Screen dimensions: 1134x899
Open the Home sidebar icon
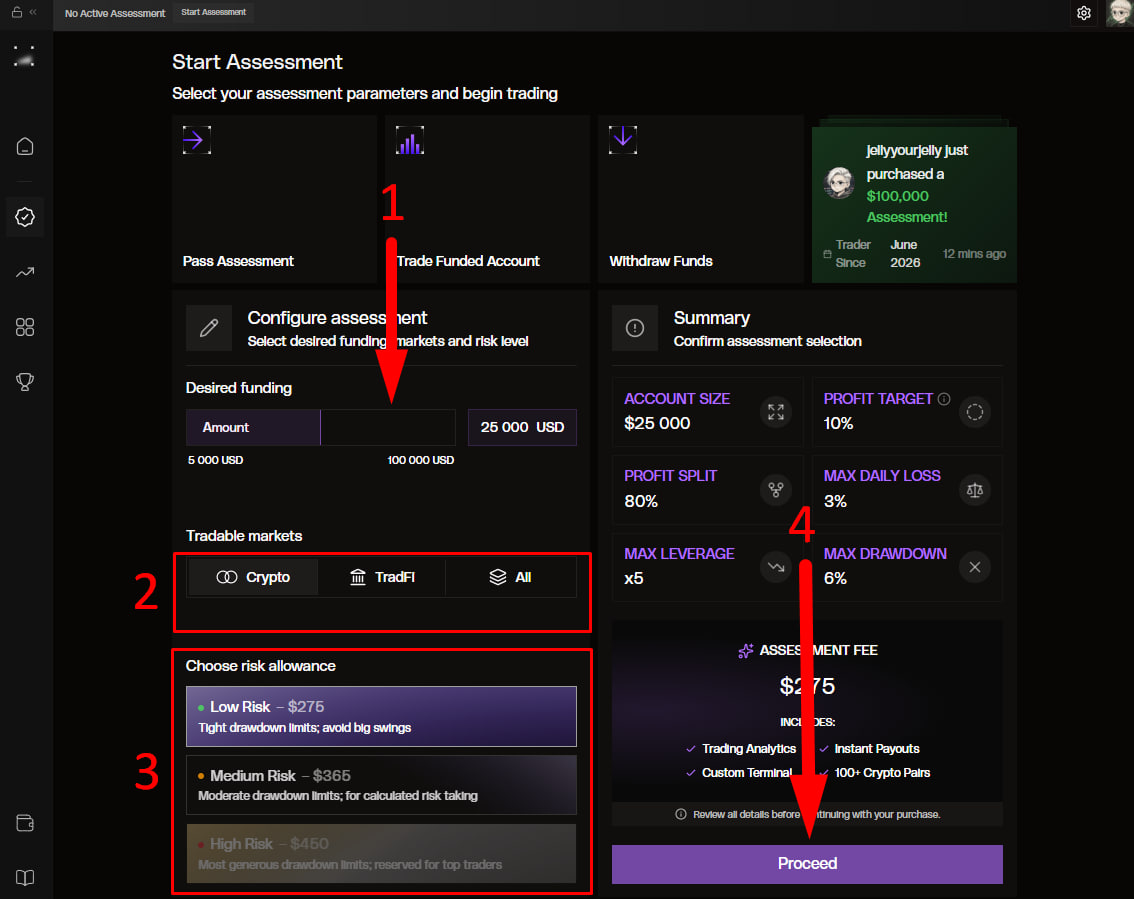tap(25, 147)
